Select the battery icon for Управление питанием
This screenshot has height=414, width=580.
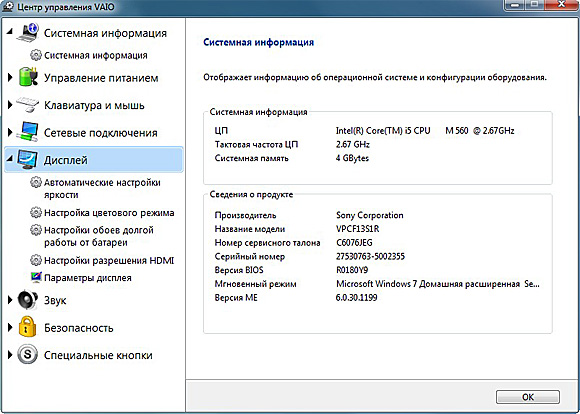tap(28, 77)
